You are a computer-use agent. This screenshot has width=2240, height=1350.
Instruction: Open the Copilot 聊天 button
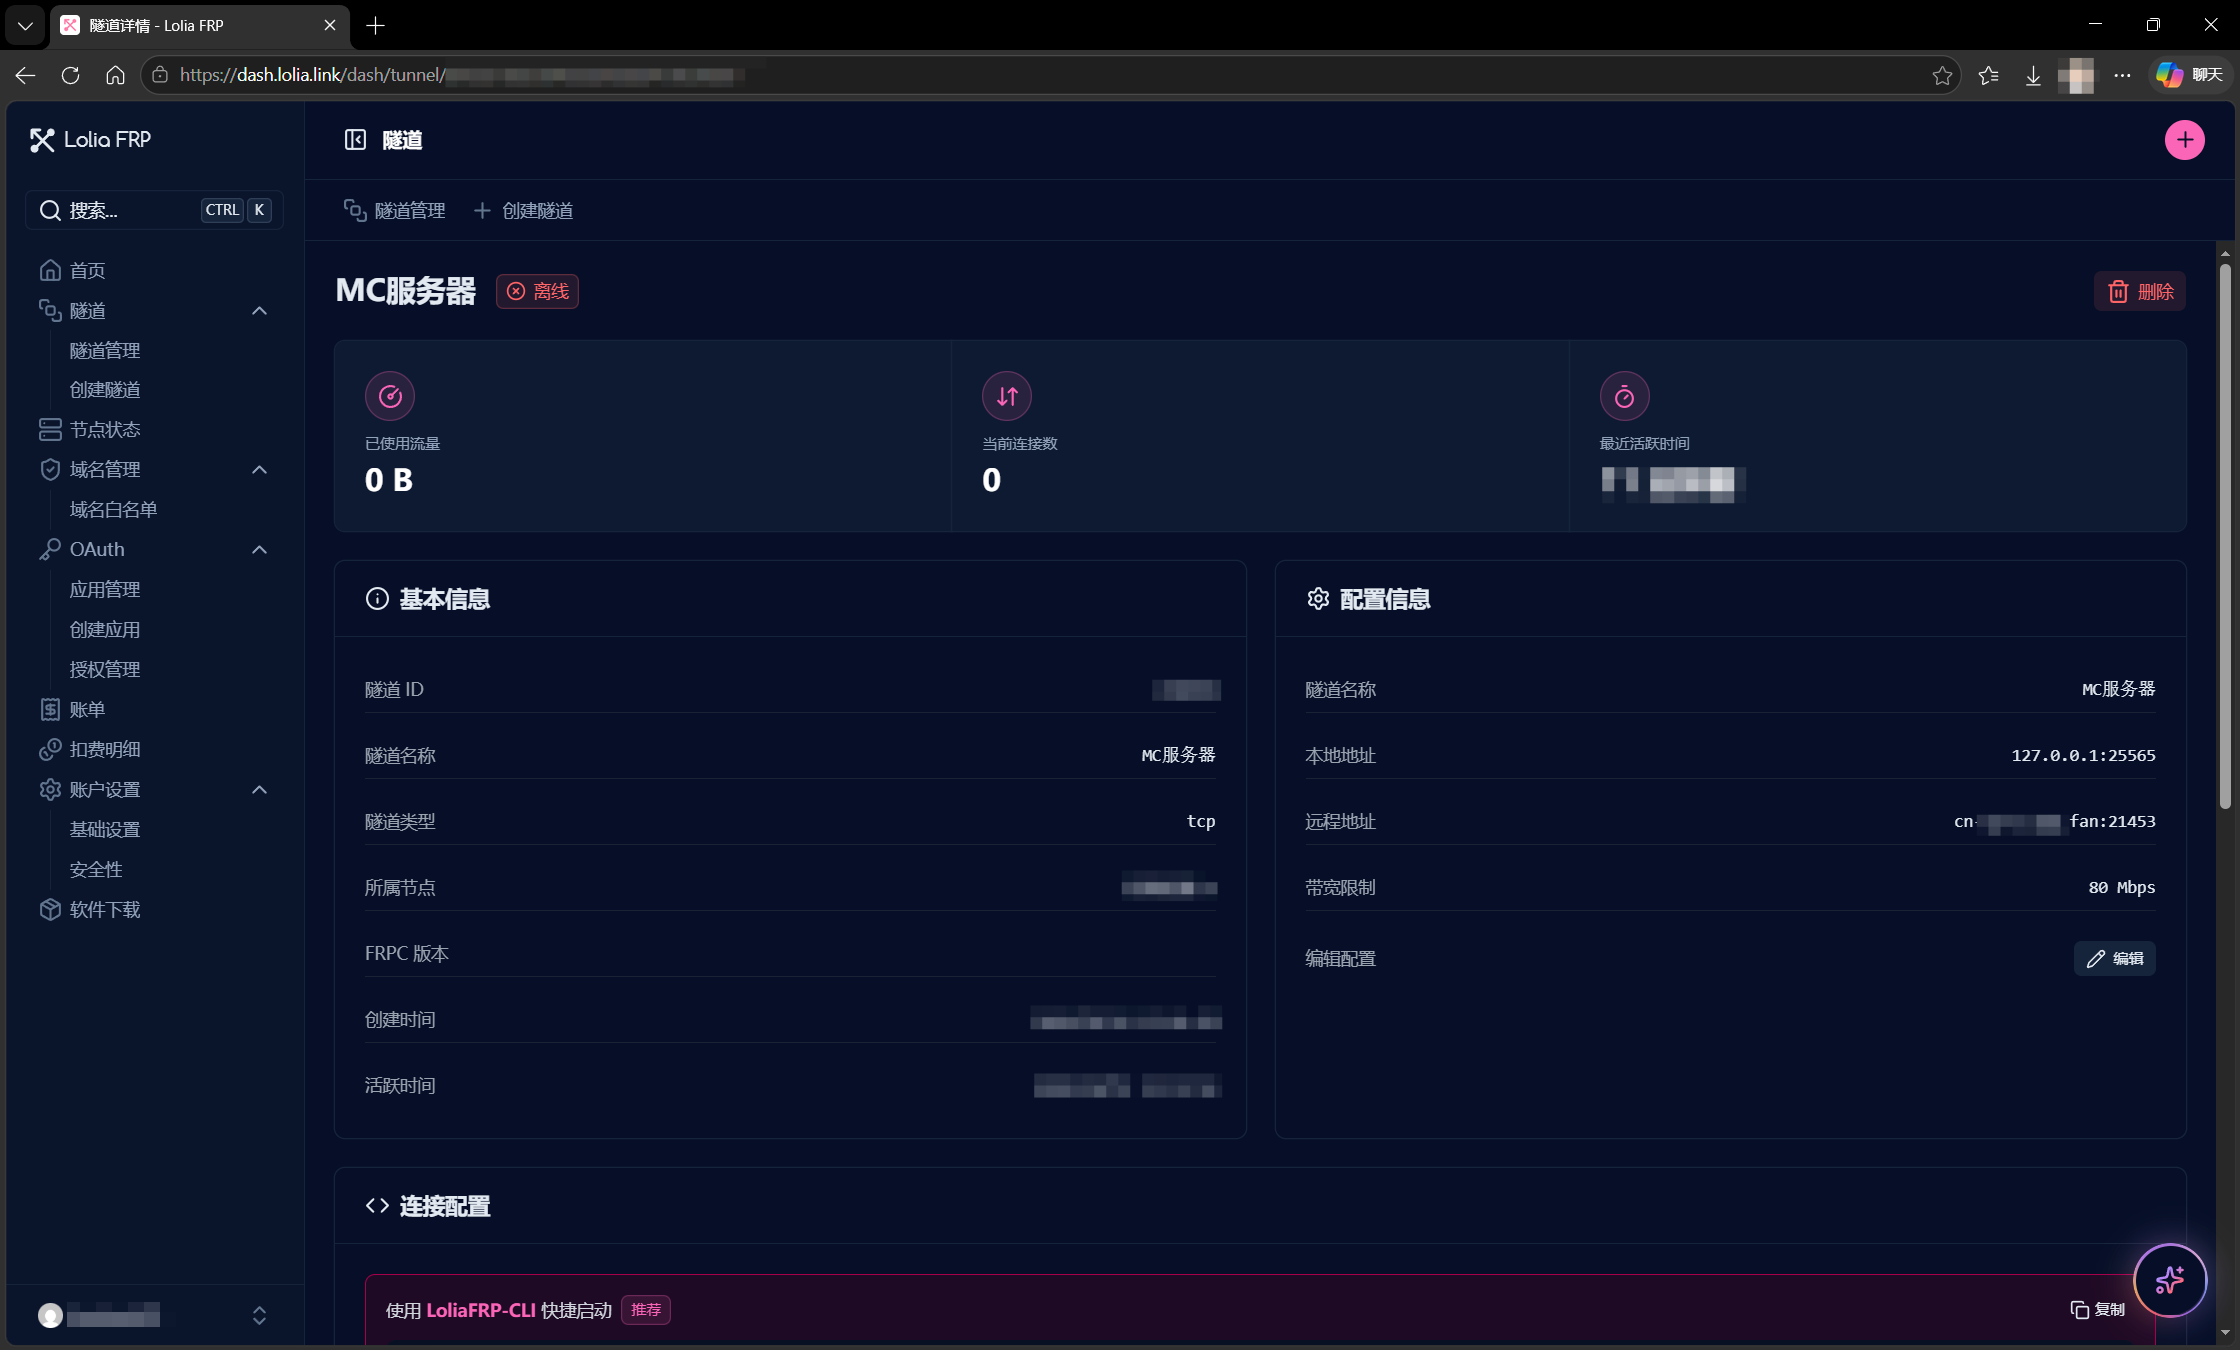point(2189,75)
